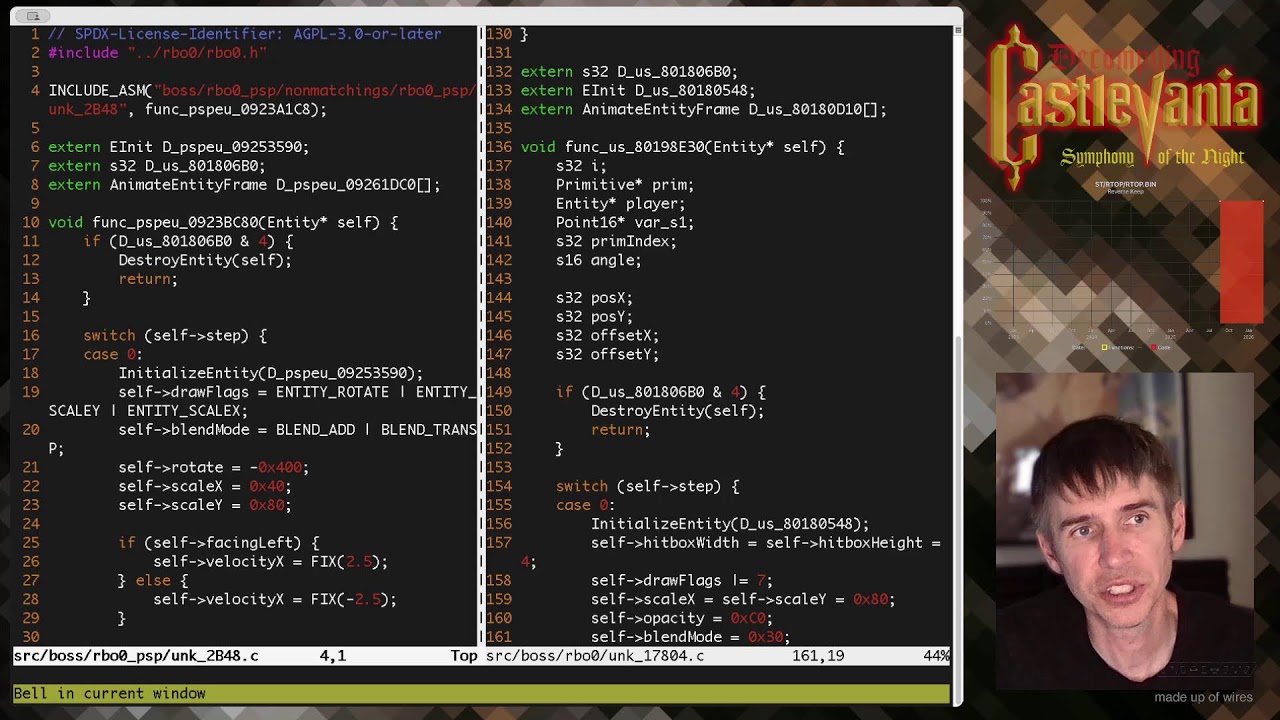Image resolution: width=1280 pixels, height=720 pixels.
Task: Click "self->scaleY = 0x80;" on line 23
Action: click(205, 505)
